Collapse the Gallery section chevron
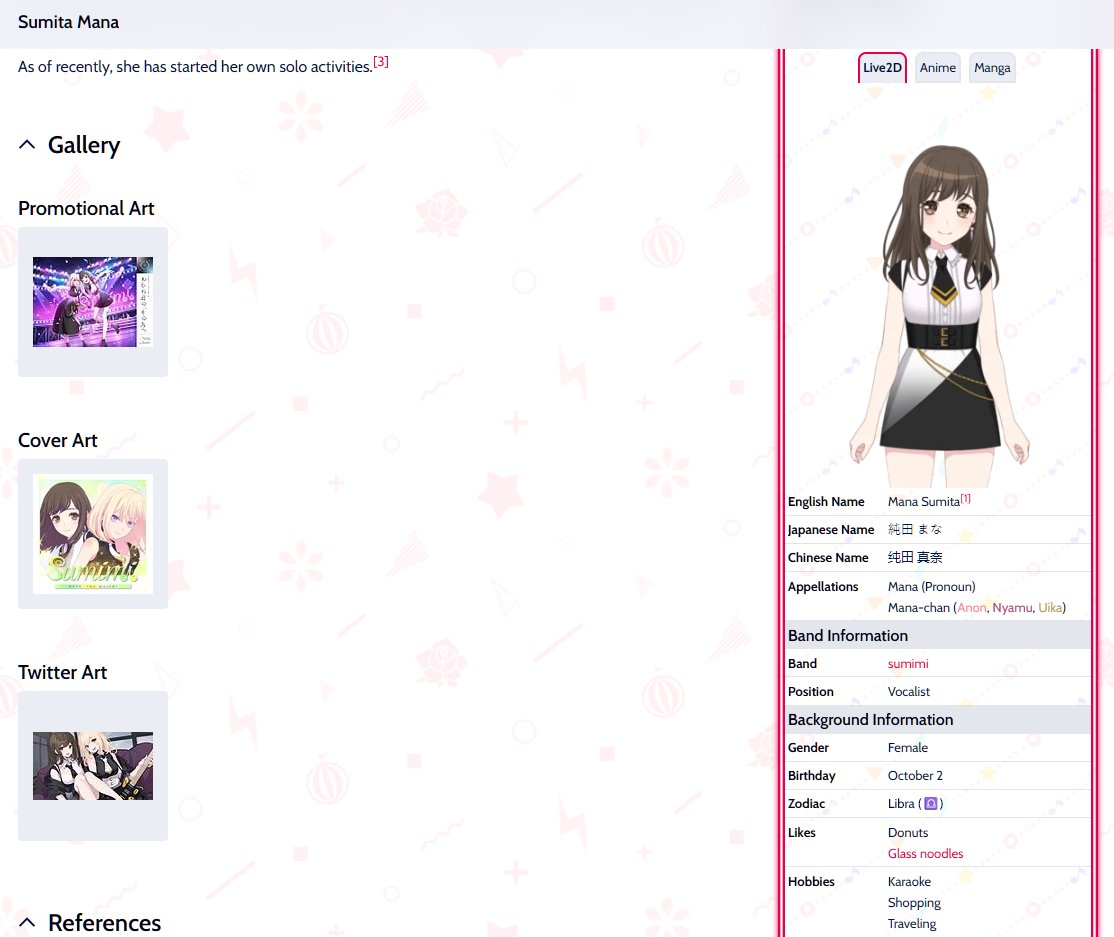This screenshot has width=1114, height=937. point(27,145)
